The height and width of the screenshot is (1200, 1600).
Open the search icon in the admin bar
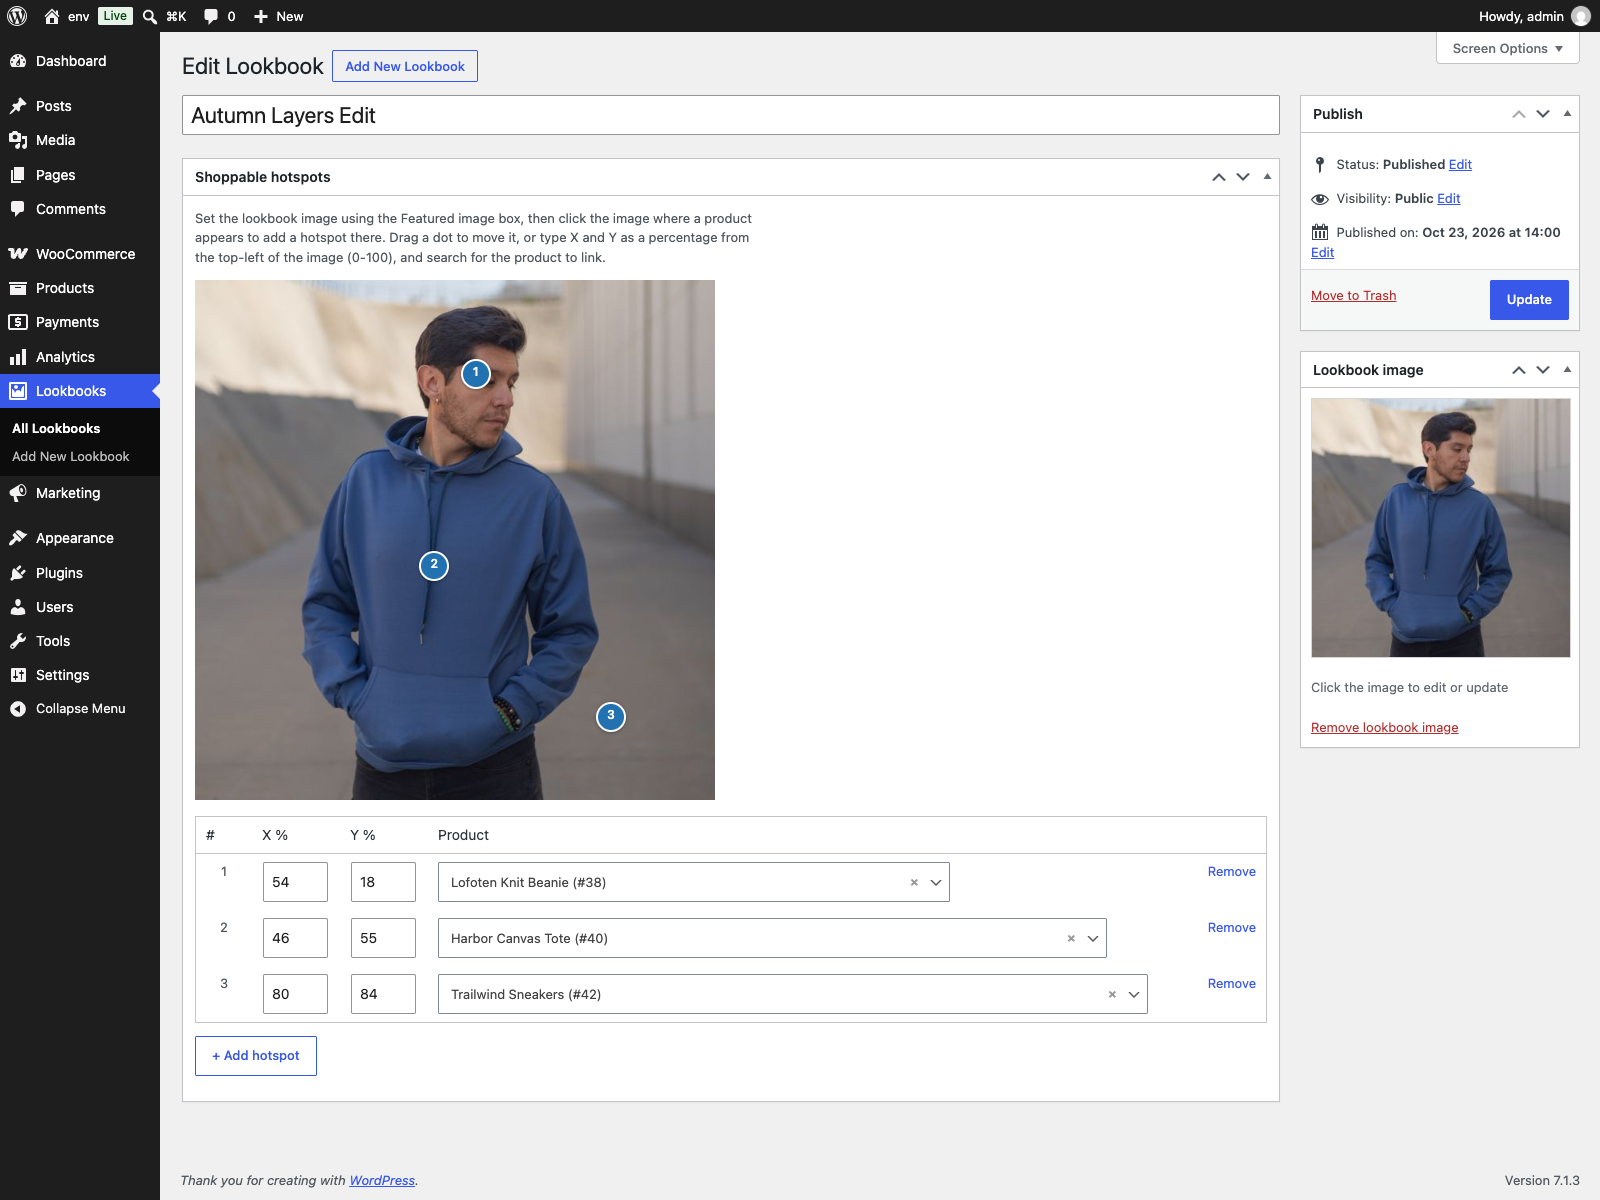pyautogui.click(x=150, y=16)
